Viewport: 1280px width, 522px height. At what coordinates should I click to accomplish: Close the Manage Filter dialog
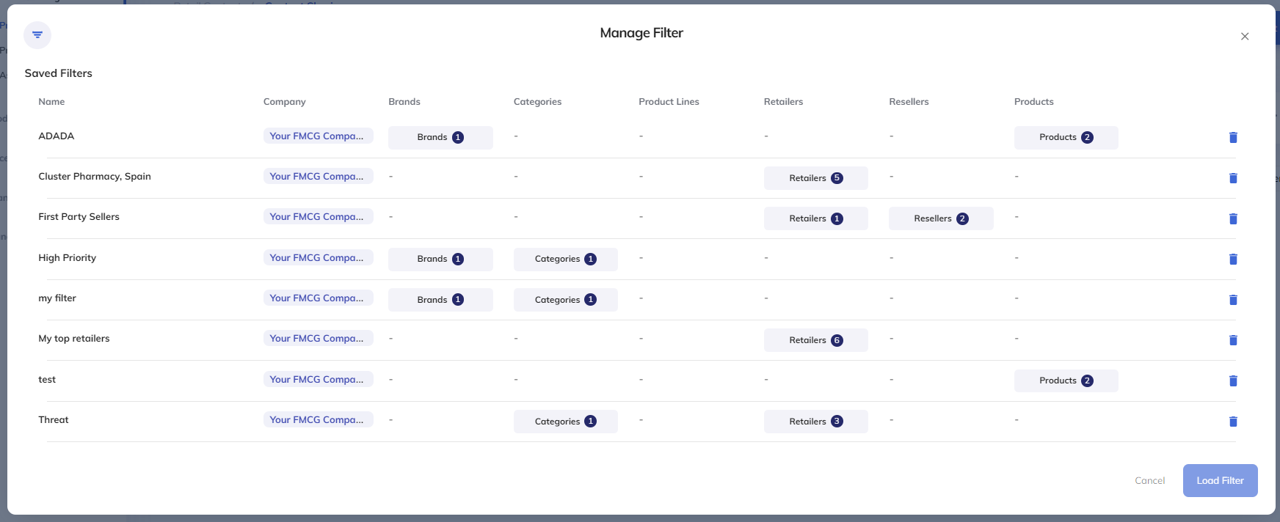(1245, 37)
